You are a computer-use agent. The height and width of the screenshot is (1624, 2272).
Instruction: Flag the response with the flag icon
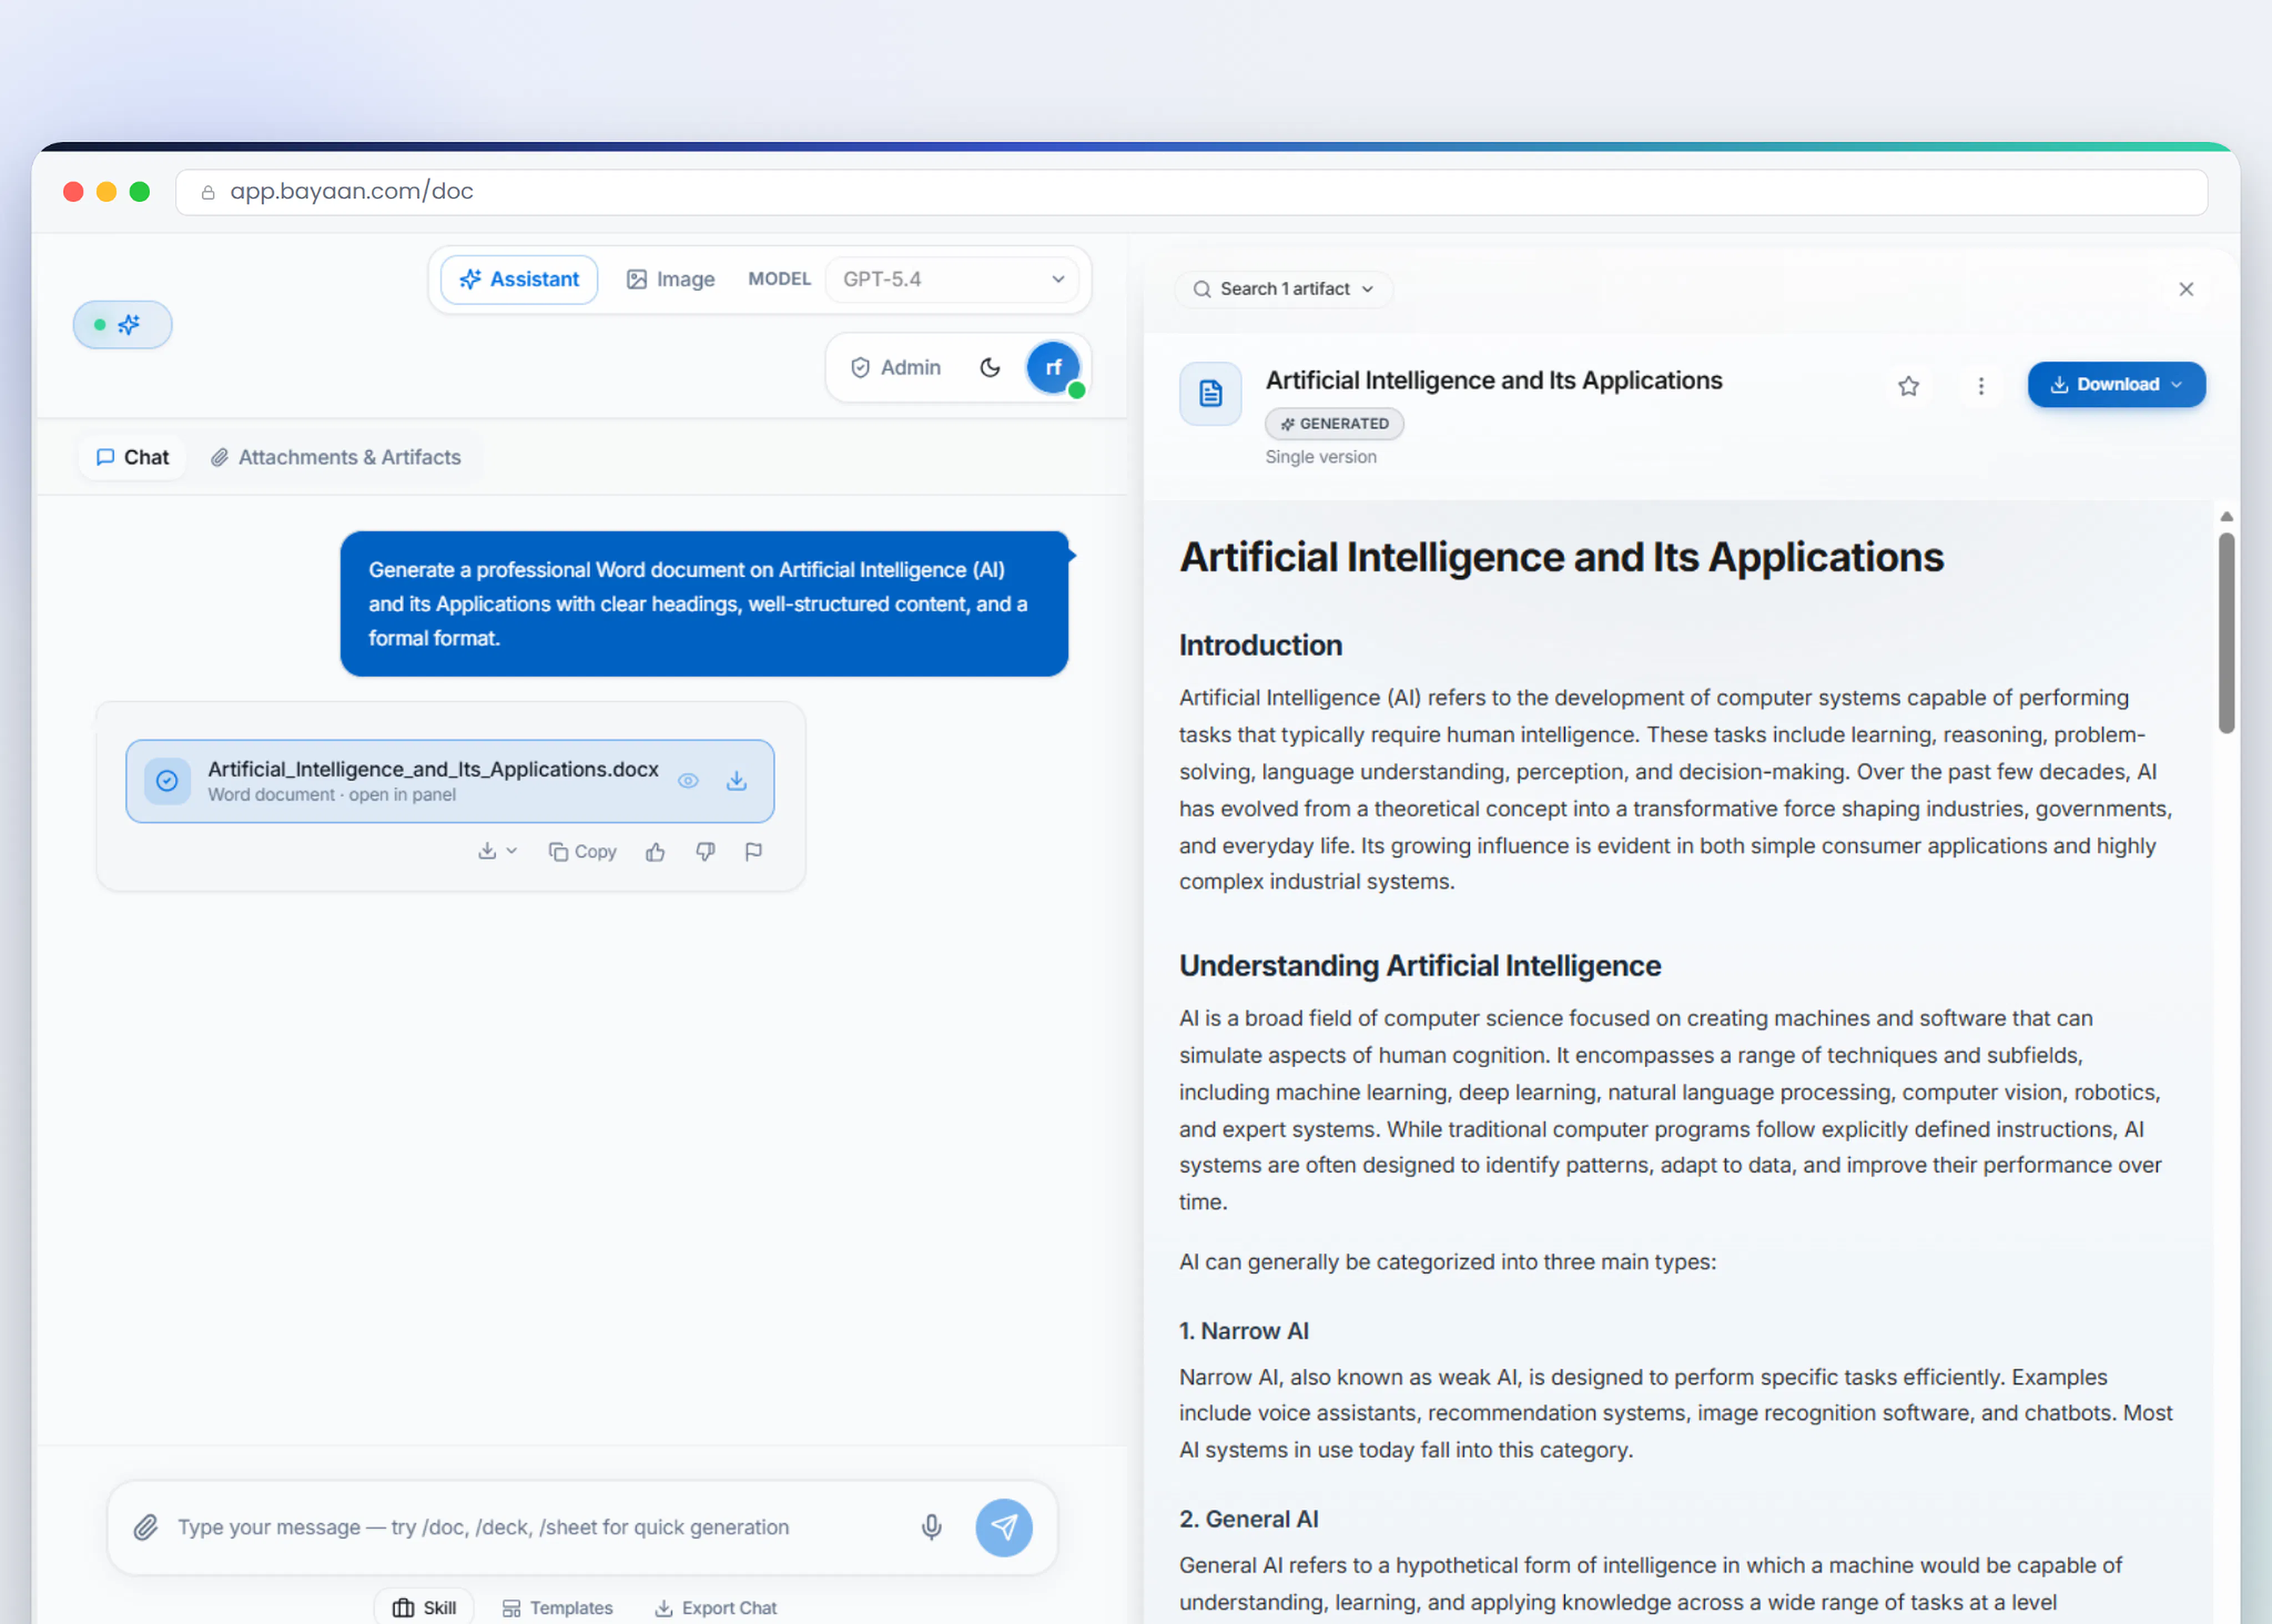click(x=754, y=851)
